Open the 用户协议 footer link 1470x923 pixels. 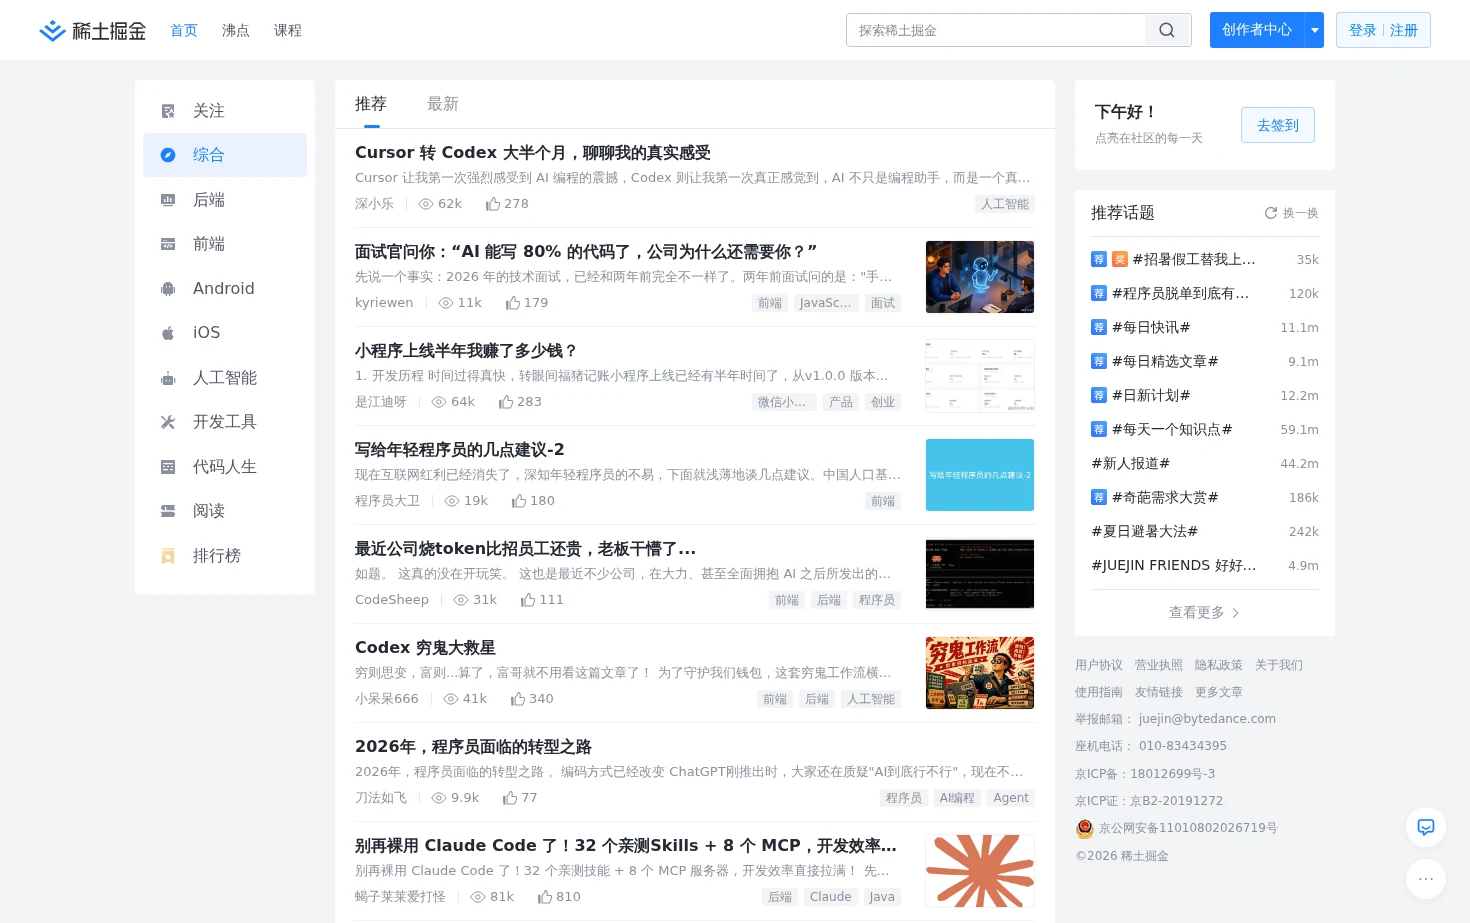1099,665
